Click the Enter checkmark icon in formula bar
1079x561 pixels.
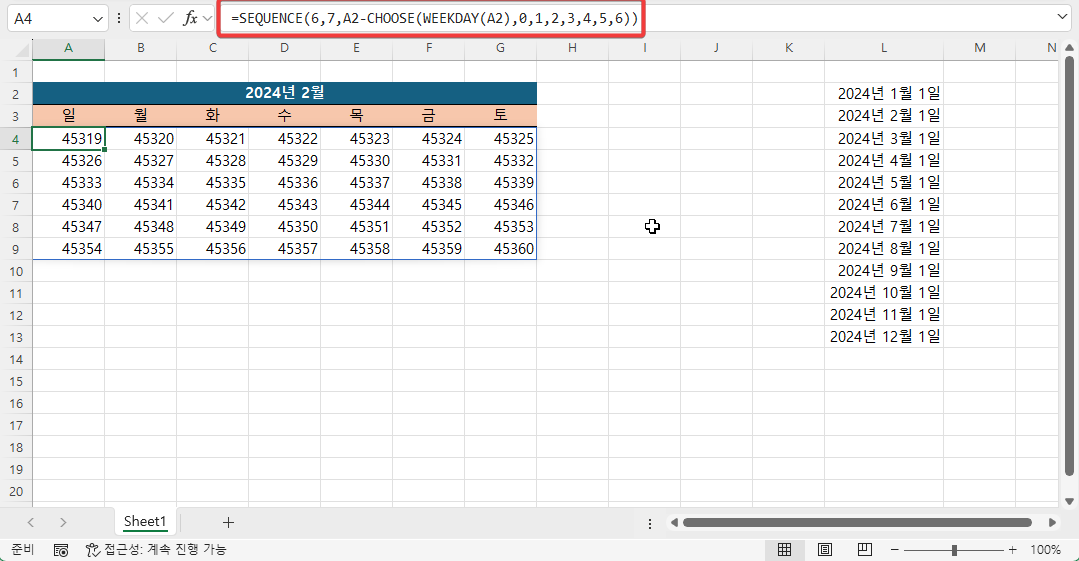[165, 19]
